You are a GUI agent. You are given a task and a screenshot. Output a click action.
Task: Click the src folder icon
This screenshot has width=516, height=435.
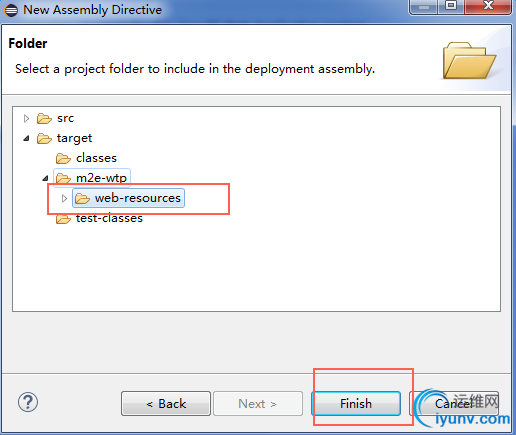point(44,118)
